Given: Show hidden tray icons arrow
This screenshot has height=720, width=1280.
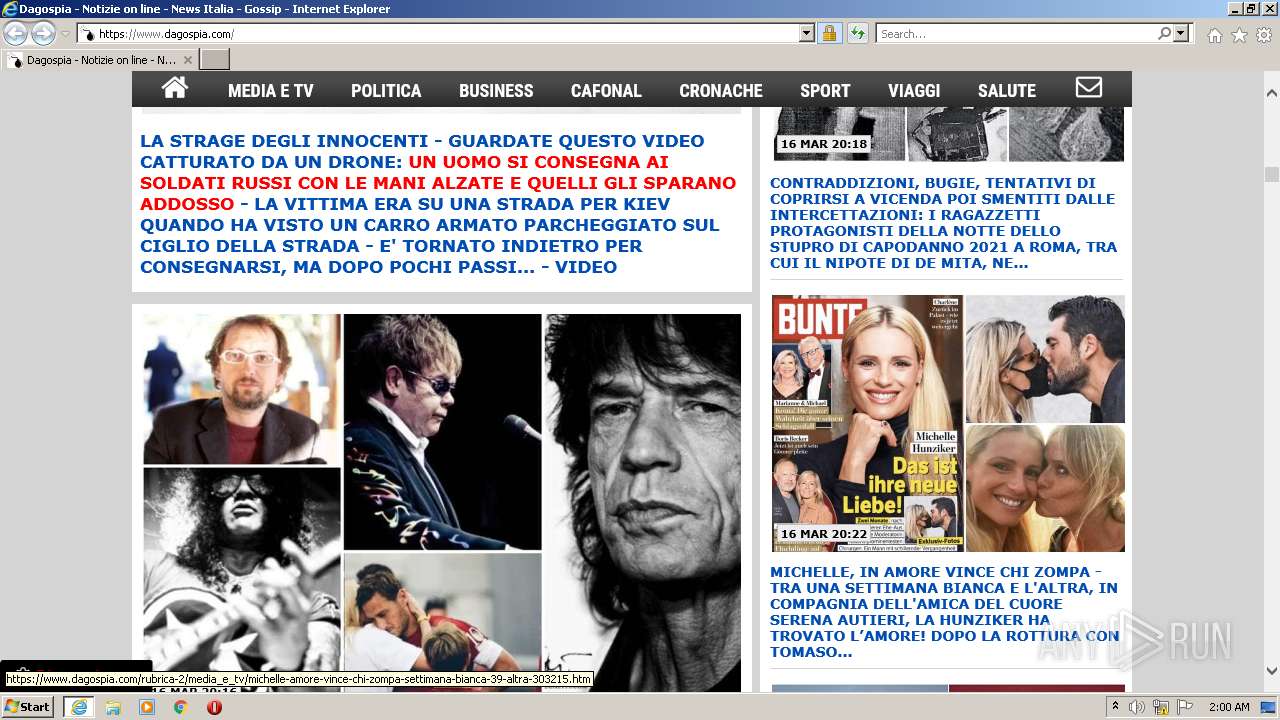Looking at the screenshot, I should click(1116, 707).
